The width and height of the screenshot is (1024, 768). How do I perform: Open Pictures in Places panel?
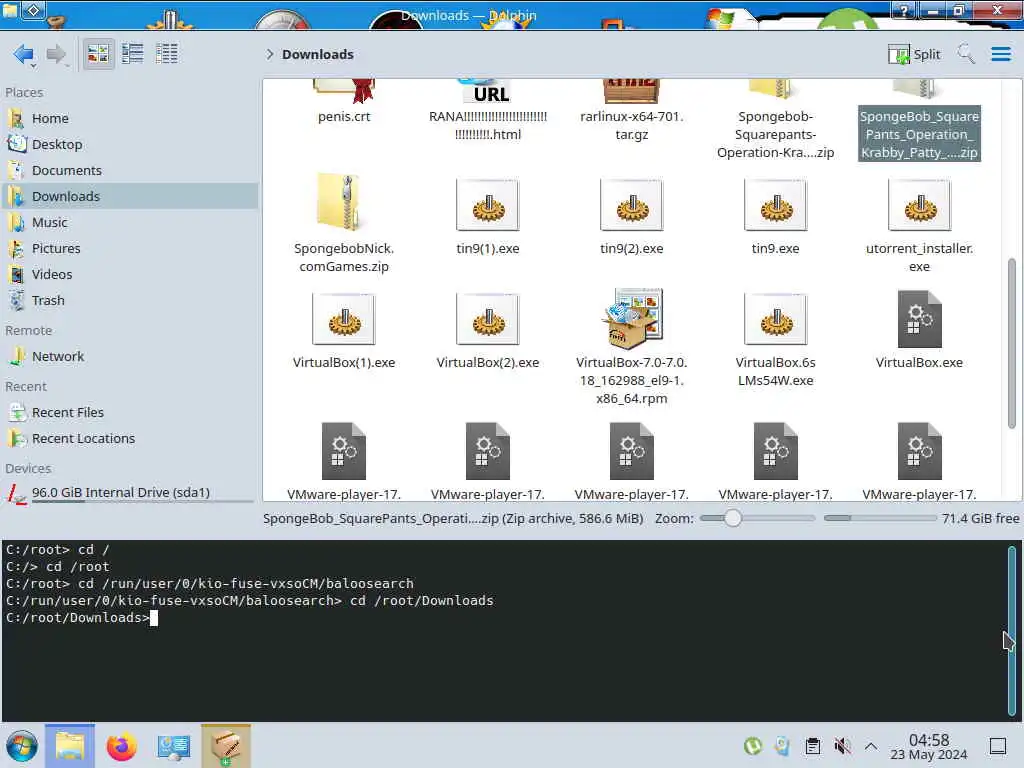(x=129, y=248)
